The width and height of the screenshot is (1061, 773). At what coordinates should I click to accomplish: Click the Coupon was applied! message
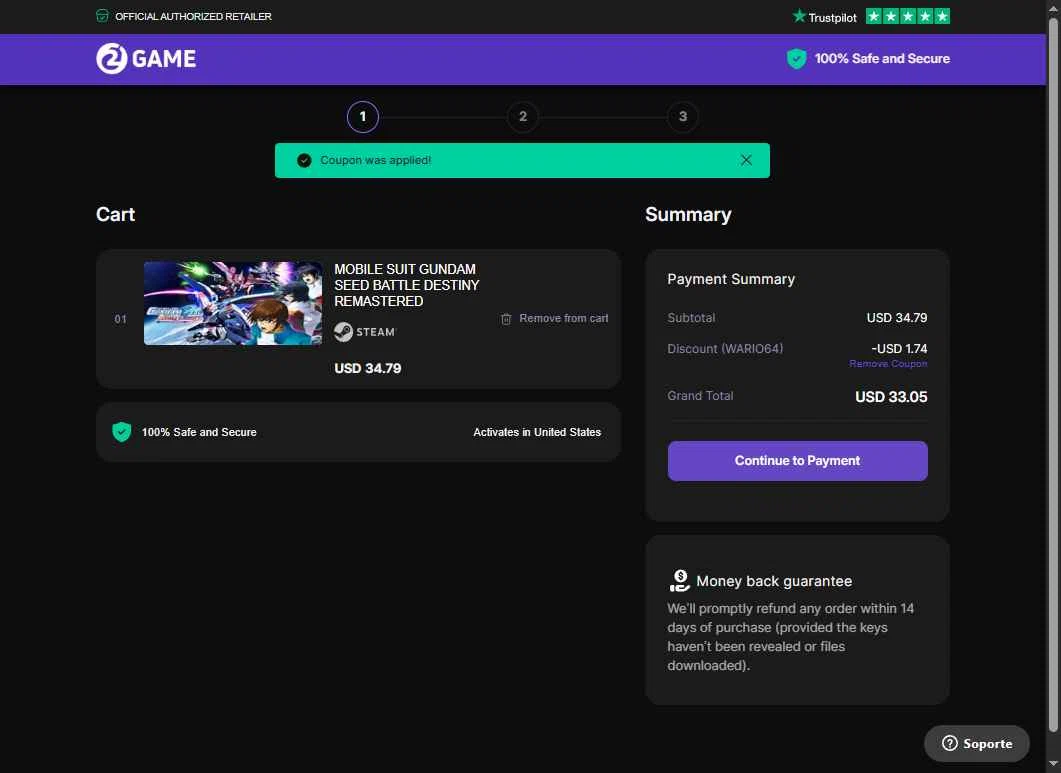coord(376,160)
